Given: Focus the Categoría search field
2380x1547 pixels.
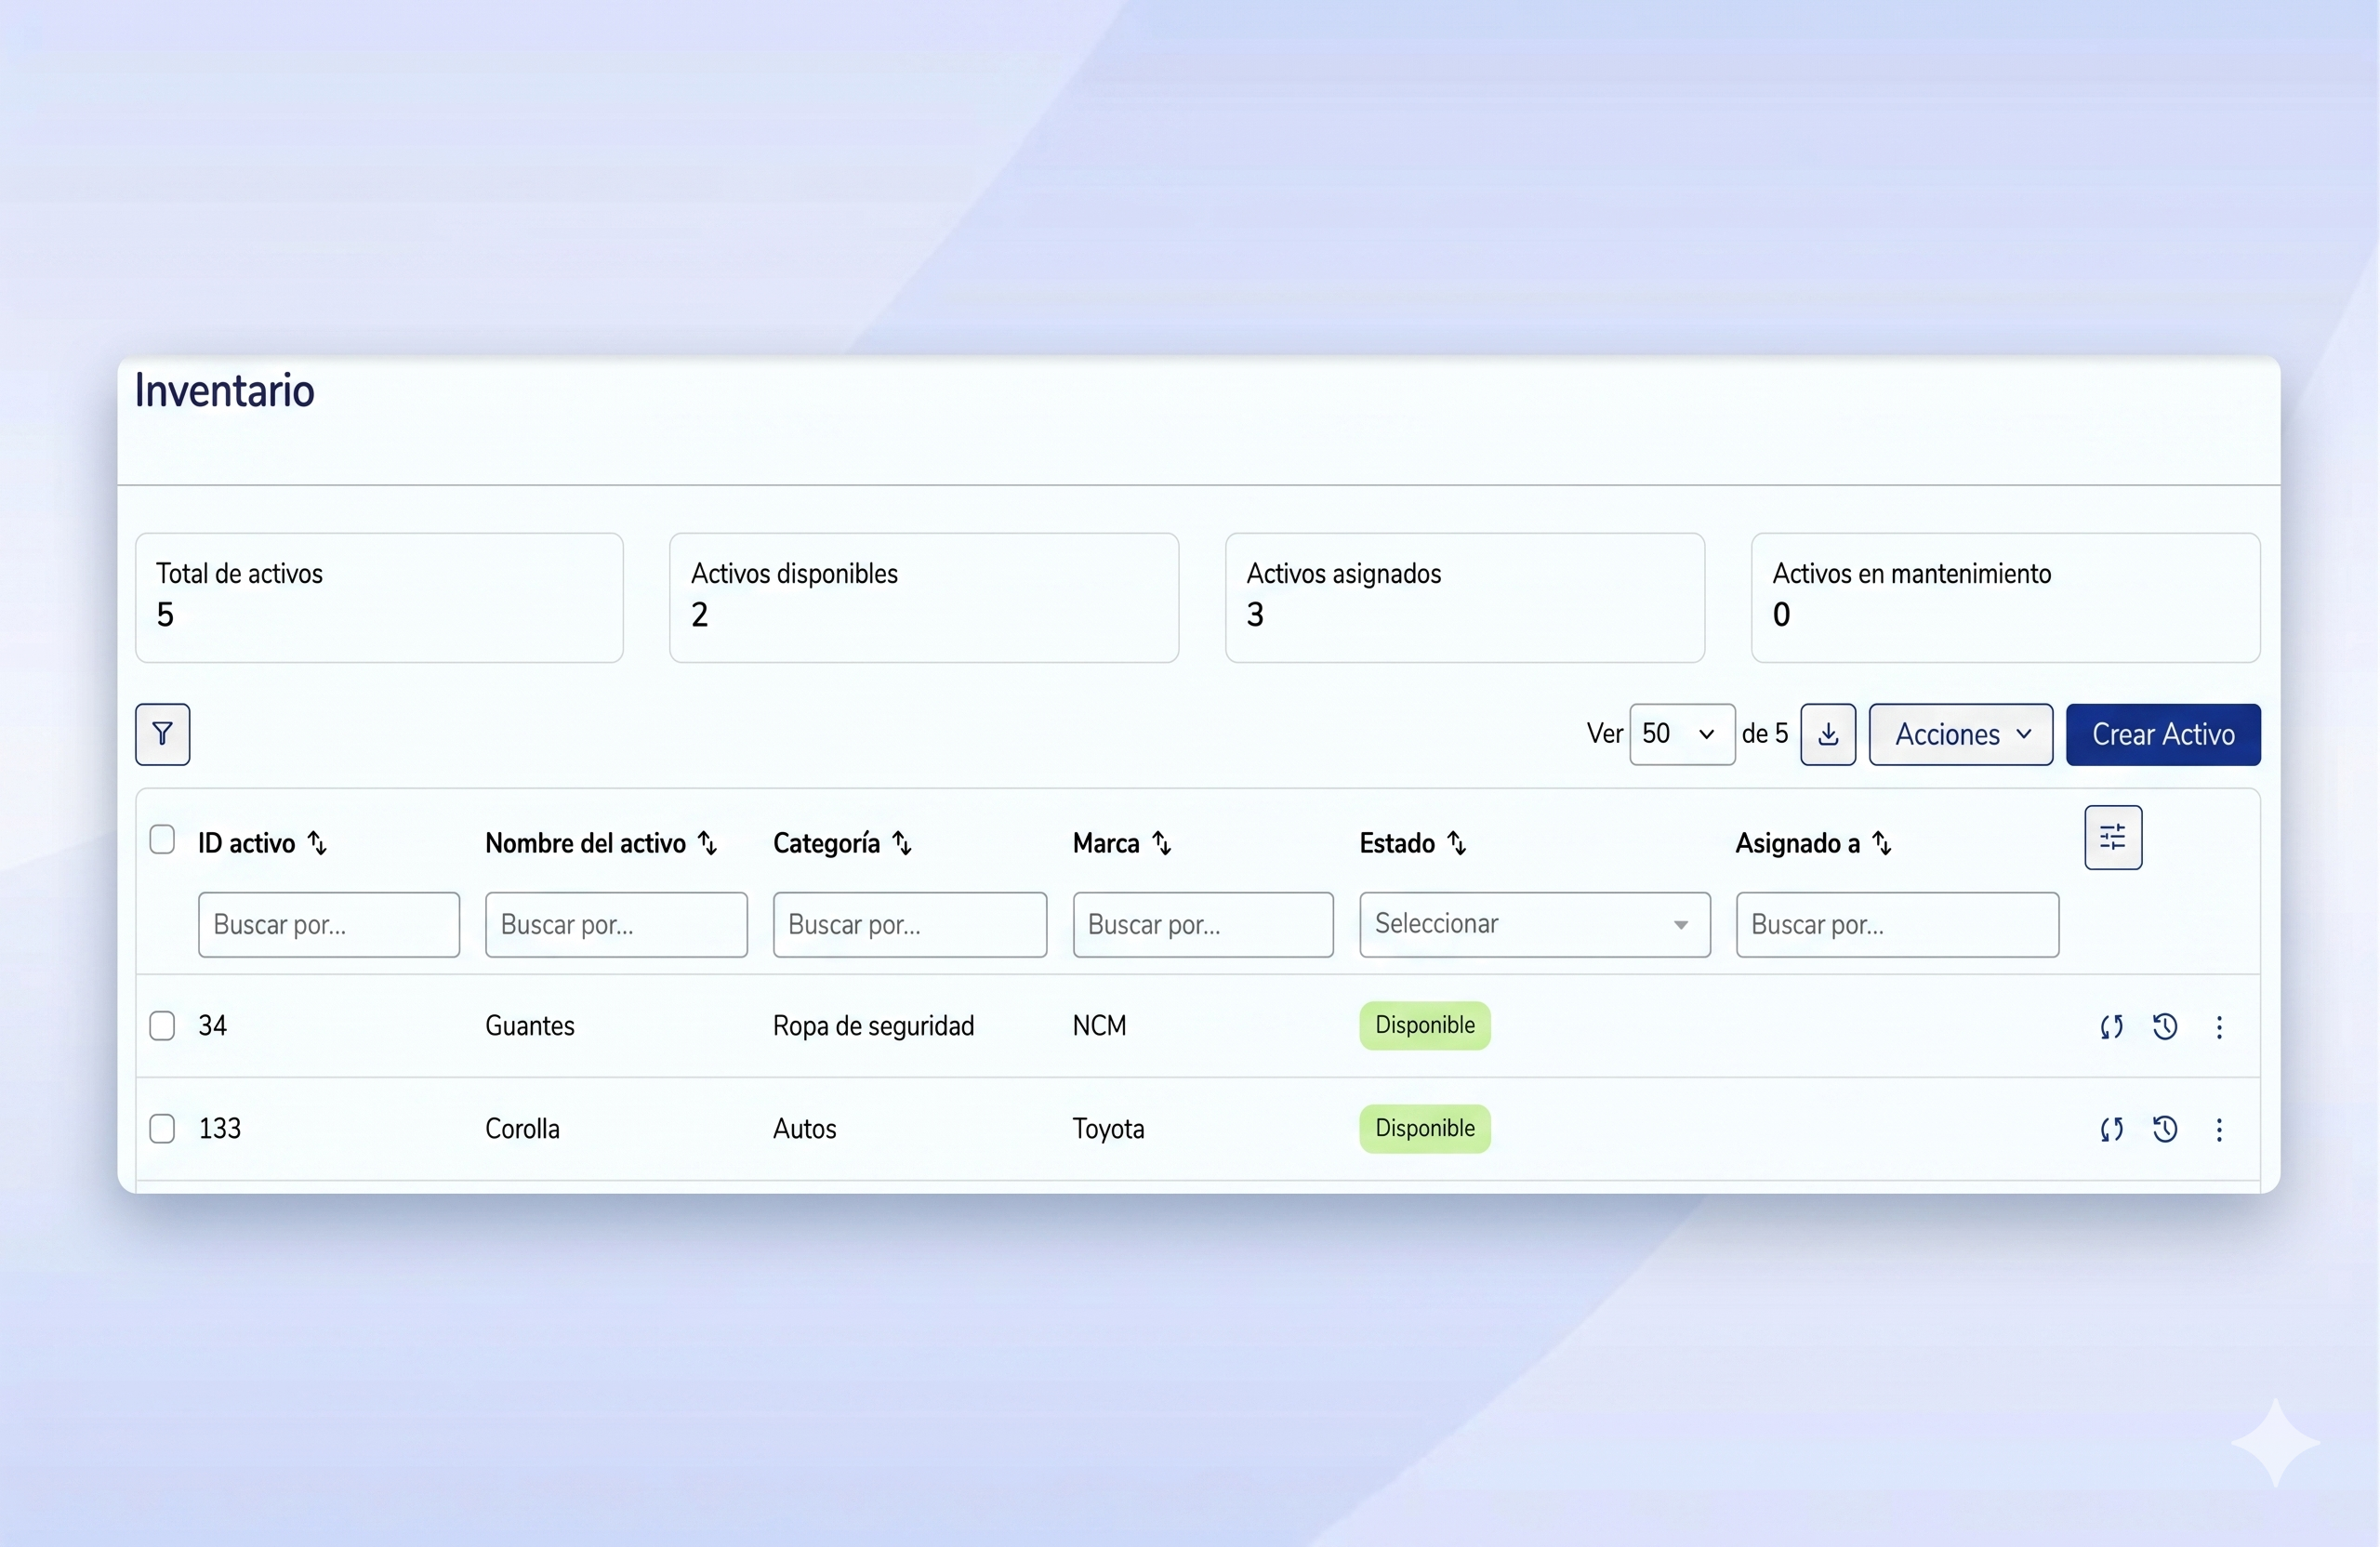Looking at the screenshot, I should click(x=910, y=924).
